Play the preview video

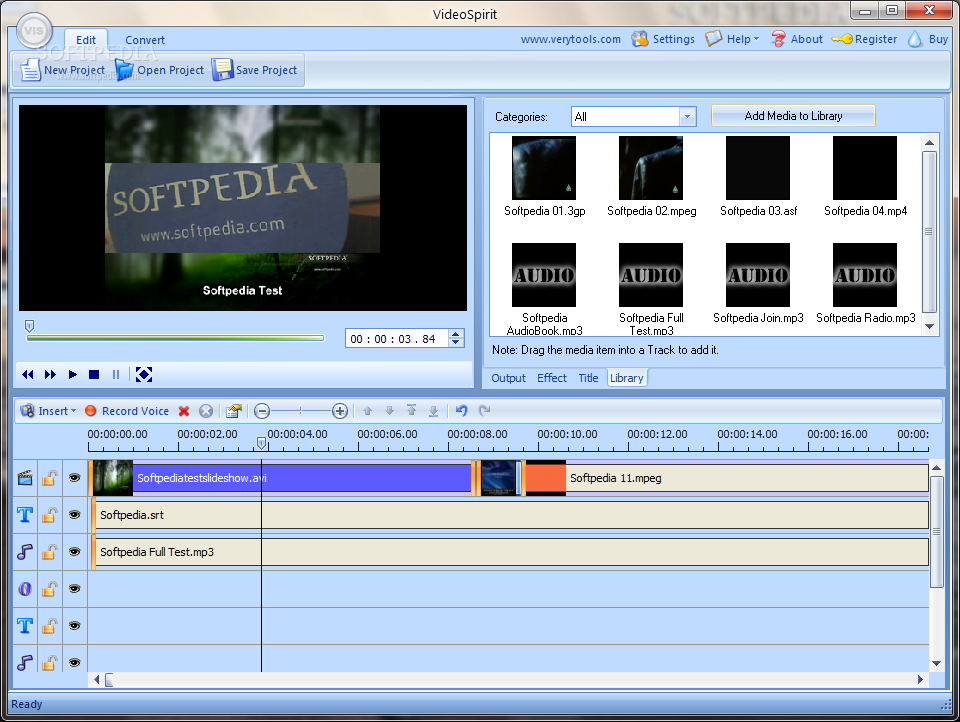point(72,374)
